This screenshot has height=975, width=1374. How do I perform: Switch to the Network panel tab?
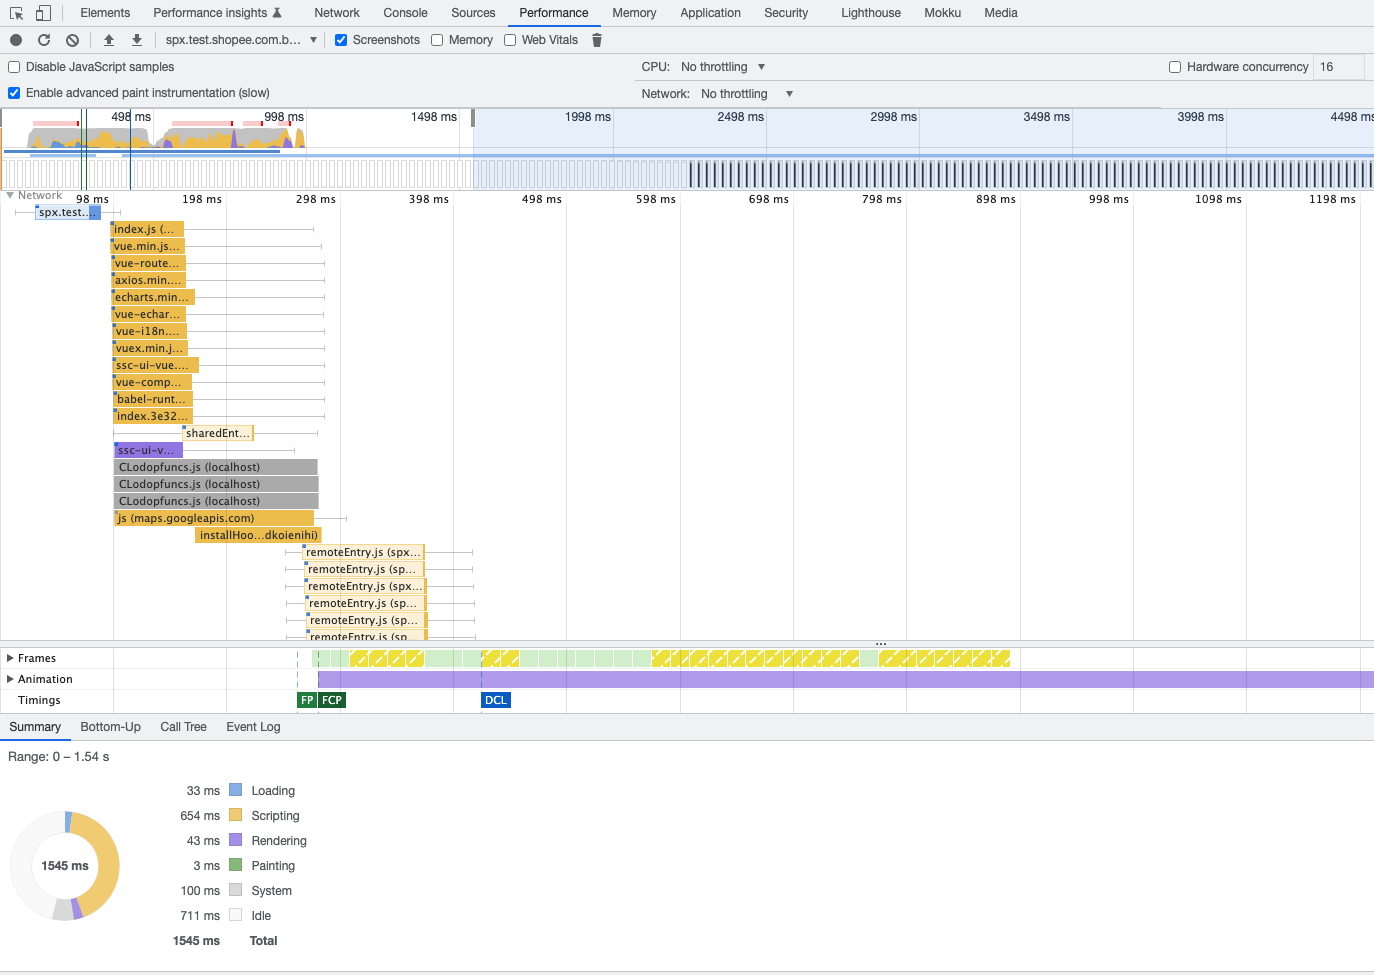[337, 13]
